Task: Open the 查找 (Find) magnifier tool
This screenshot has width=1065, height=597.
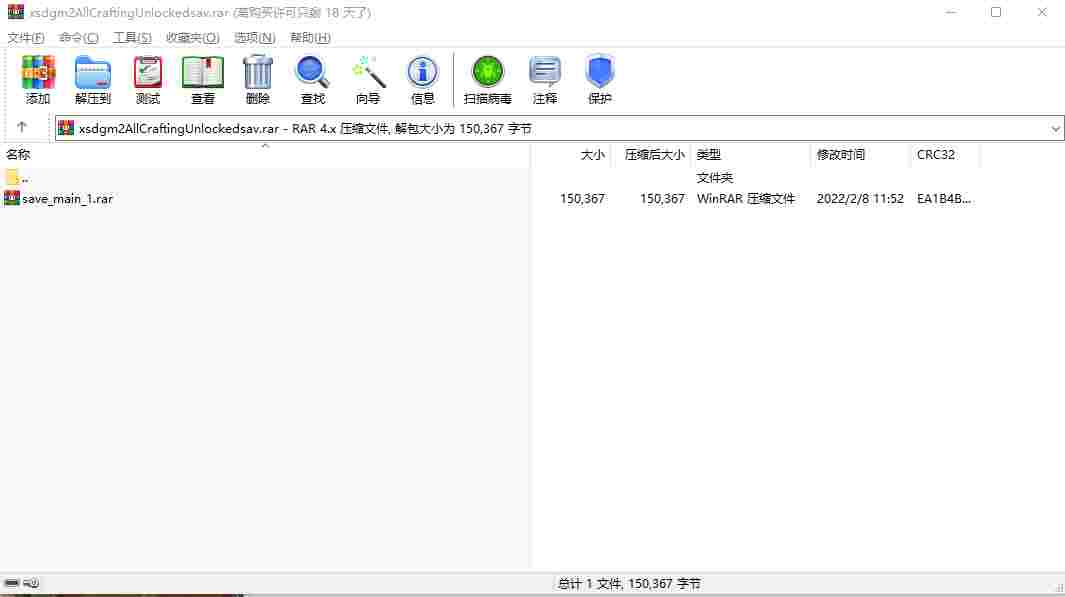Action: (x=312, y=79)
